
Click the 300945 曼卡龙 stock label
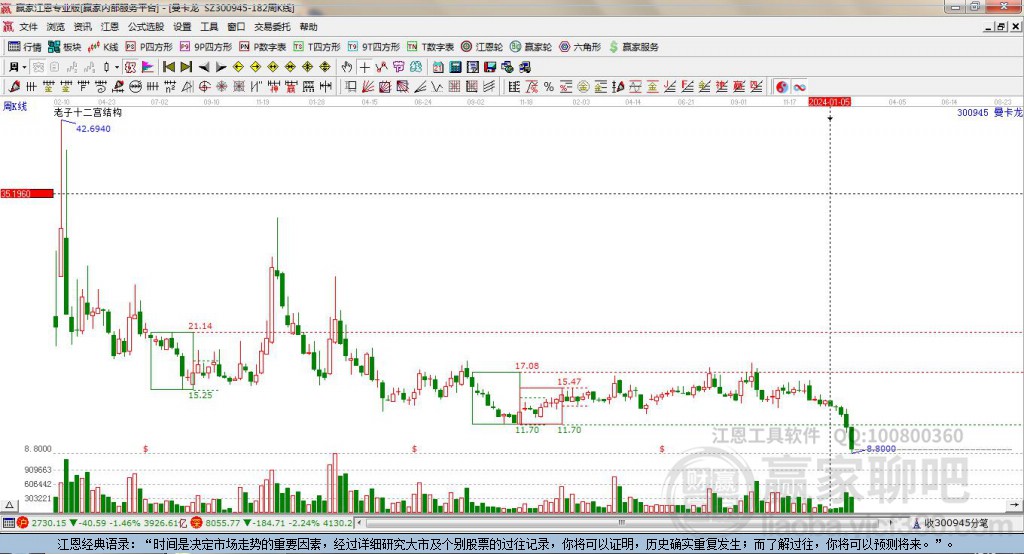tap(989, 112)
